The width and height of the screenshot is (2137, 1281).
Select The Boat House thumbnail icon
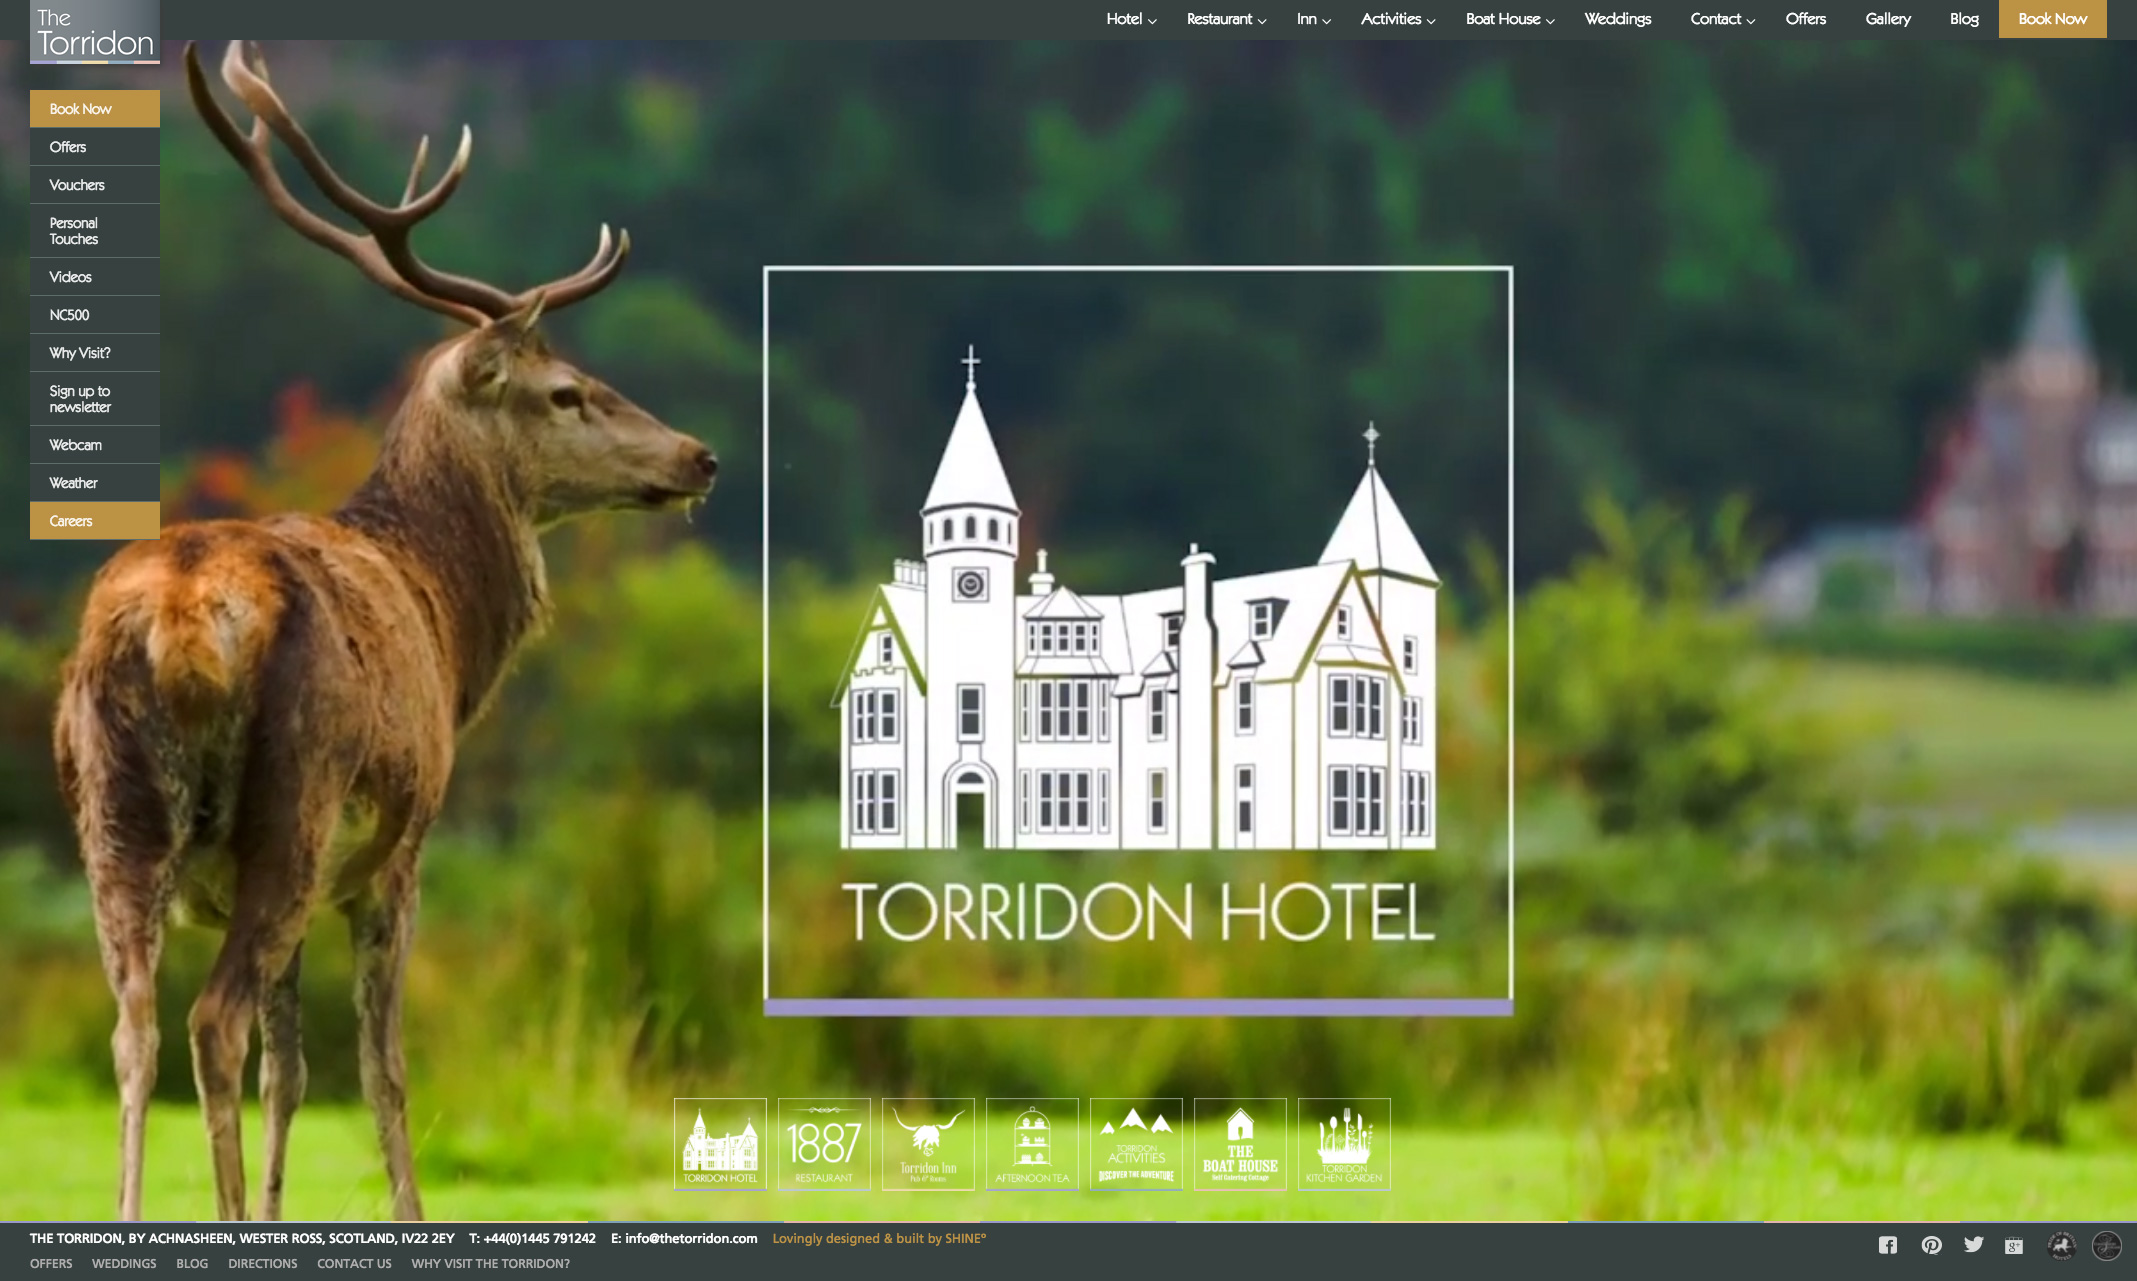pyautogui.click(x=1240, y=1144)
